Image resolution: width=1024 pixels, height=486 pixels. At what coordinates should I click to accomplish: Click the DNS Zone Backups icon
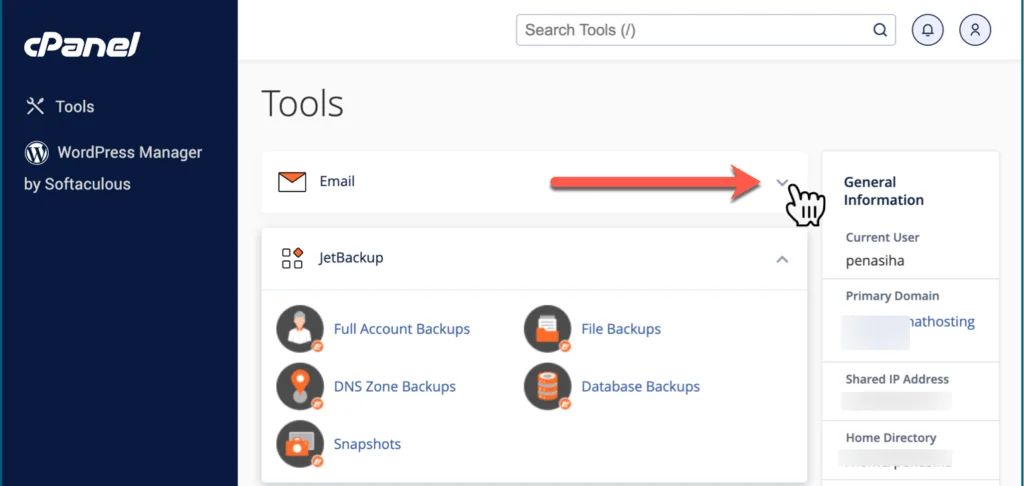point(299,386)
